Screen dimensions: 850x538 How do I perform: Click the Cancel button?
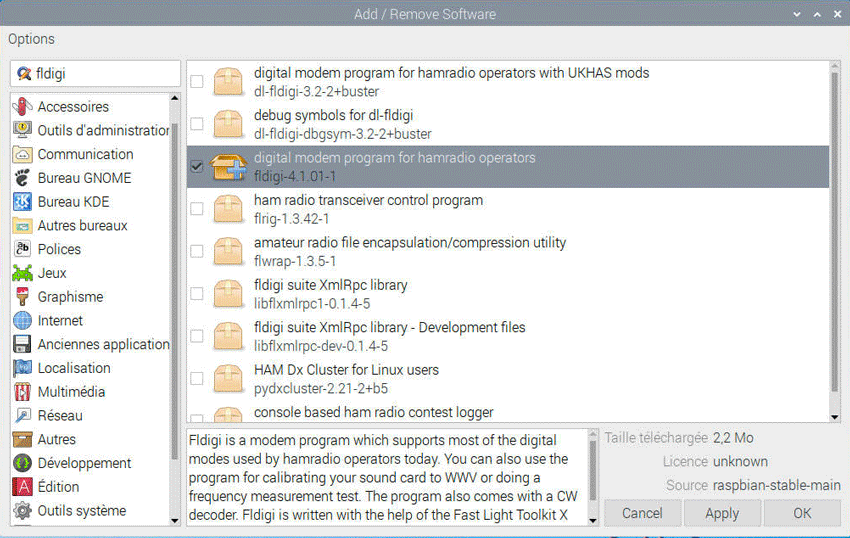pos(642,513)
